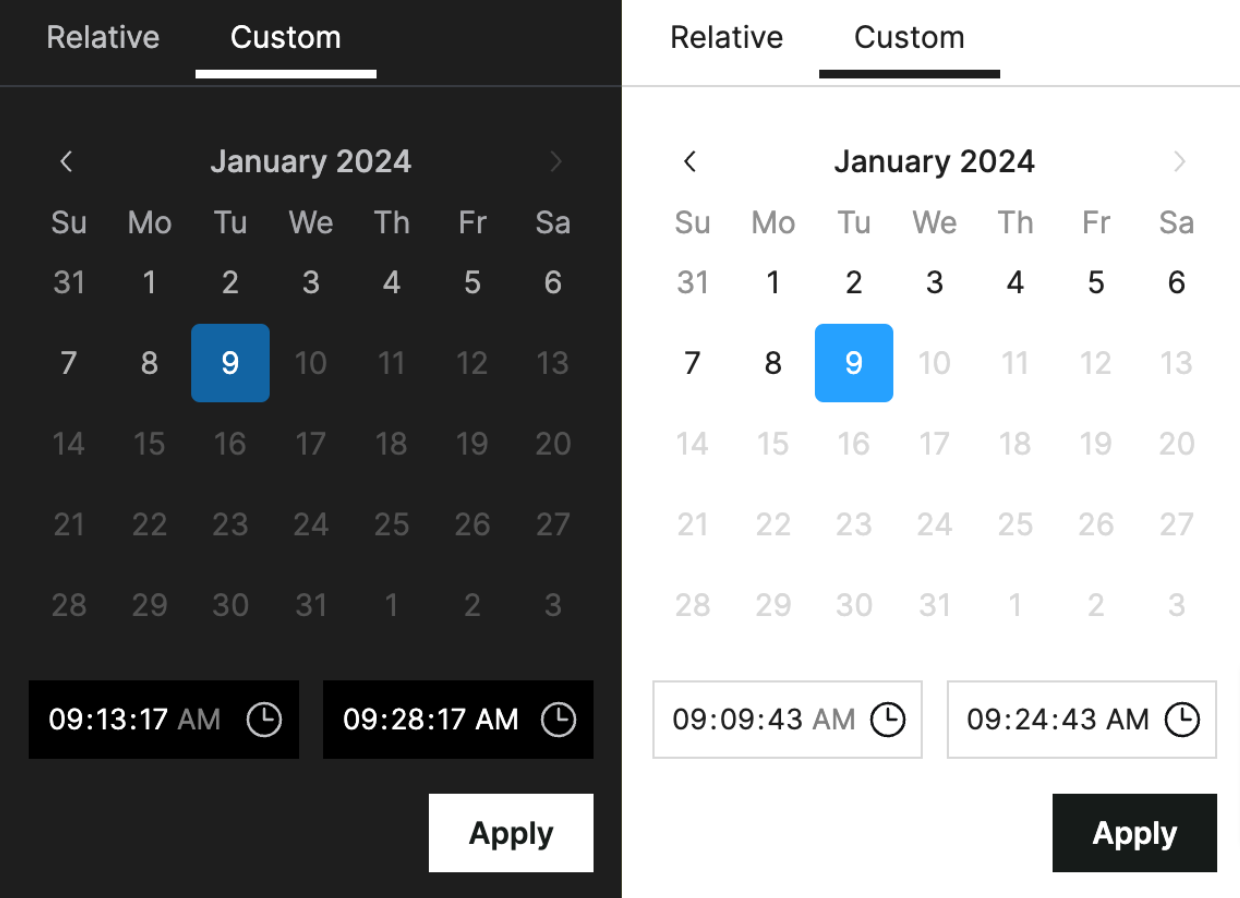This screenshot has height=898, width=1240.
Task: Click the 09:24:43 AM end time field
Action: pyautogui.click(x=1058, y=720)
